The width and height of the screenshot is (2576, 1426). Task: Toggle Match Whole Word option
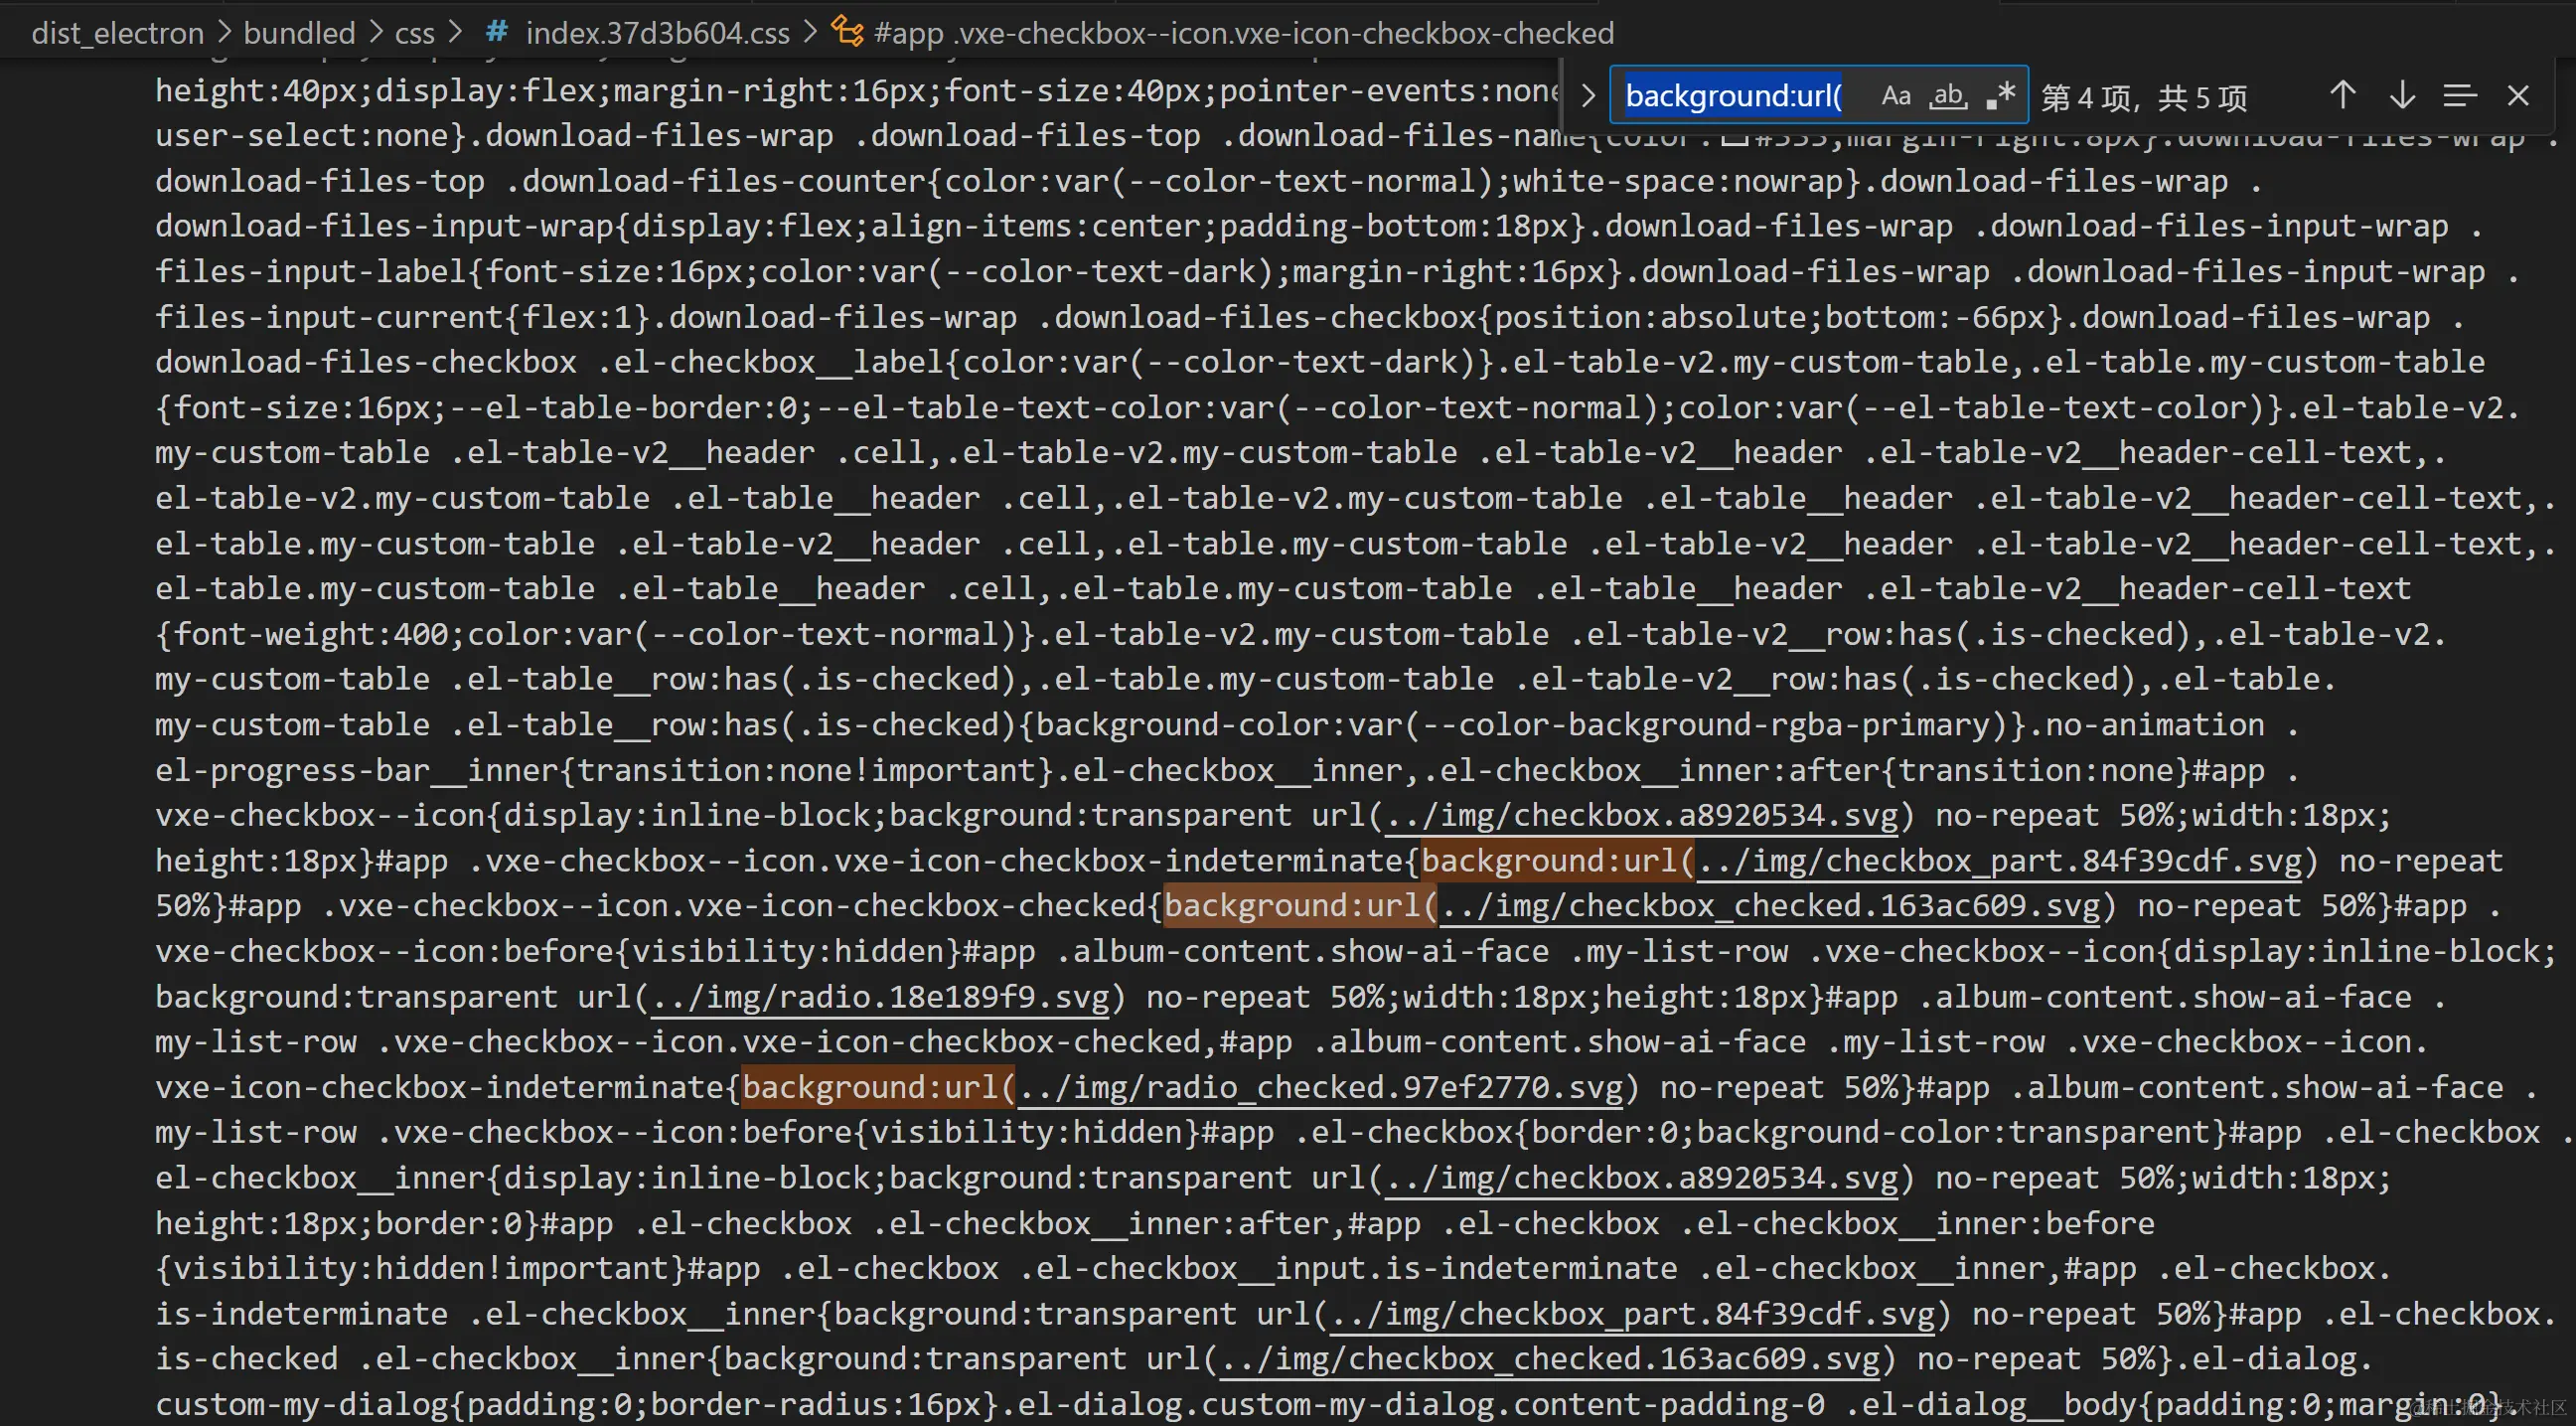coord(1947,96)
